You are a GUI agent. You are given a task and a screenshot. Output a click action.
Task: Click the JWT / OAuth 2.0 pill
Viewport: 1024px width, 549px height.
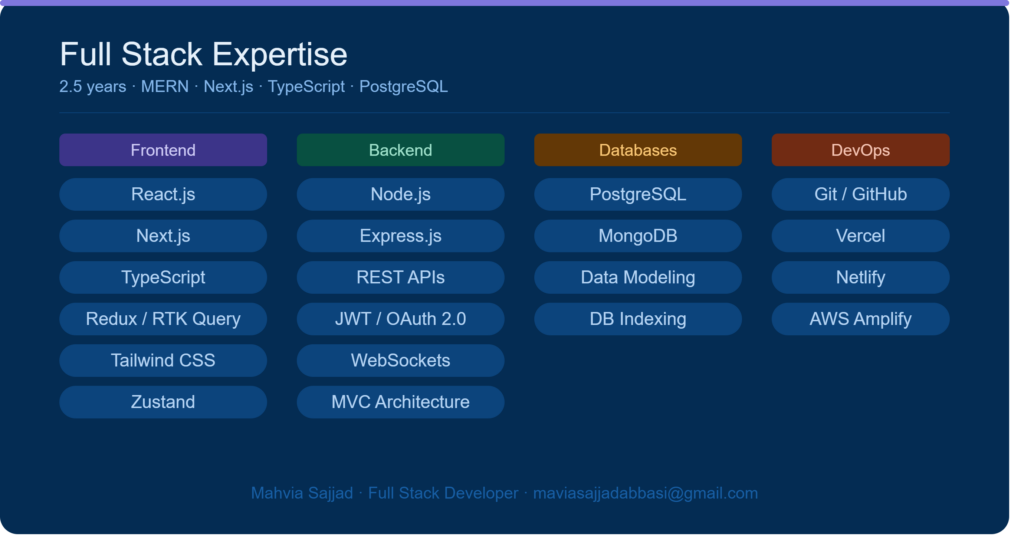click(x=400, y=319)
